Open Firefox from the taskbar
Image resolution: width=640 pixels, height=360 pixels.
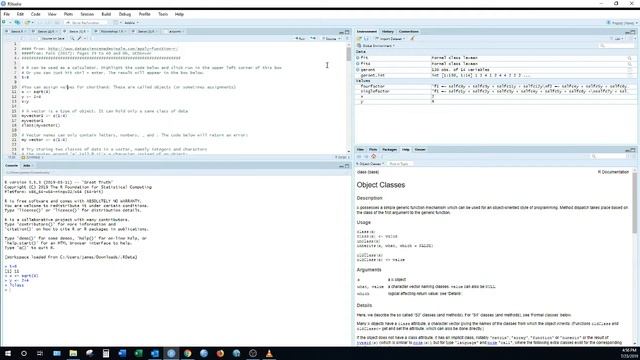point(220,353)
